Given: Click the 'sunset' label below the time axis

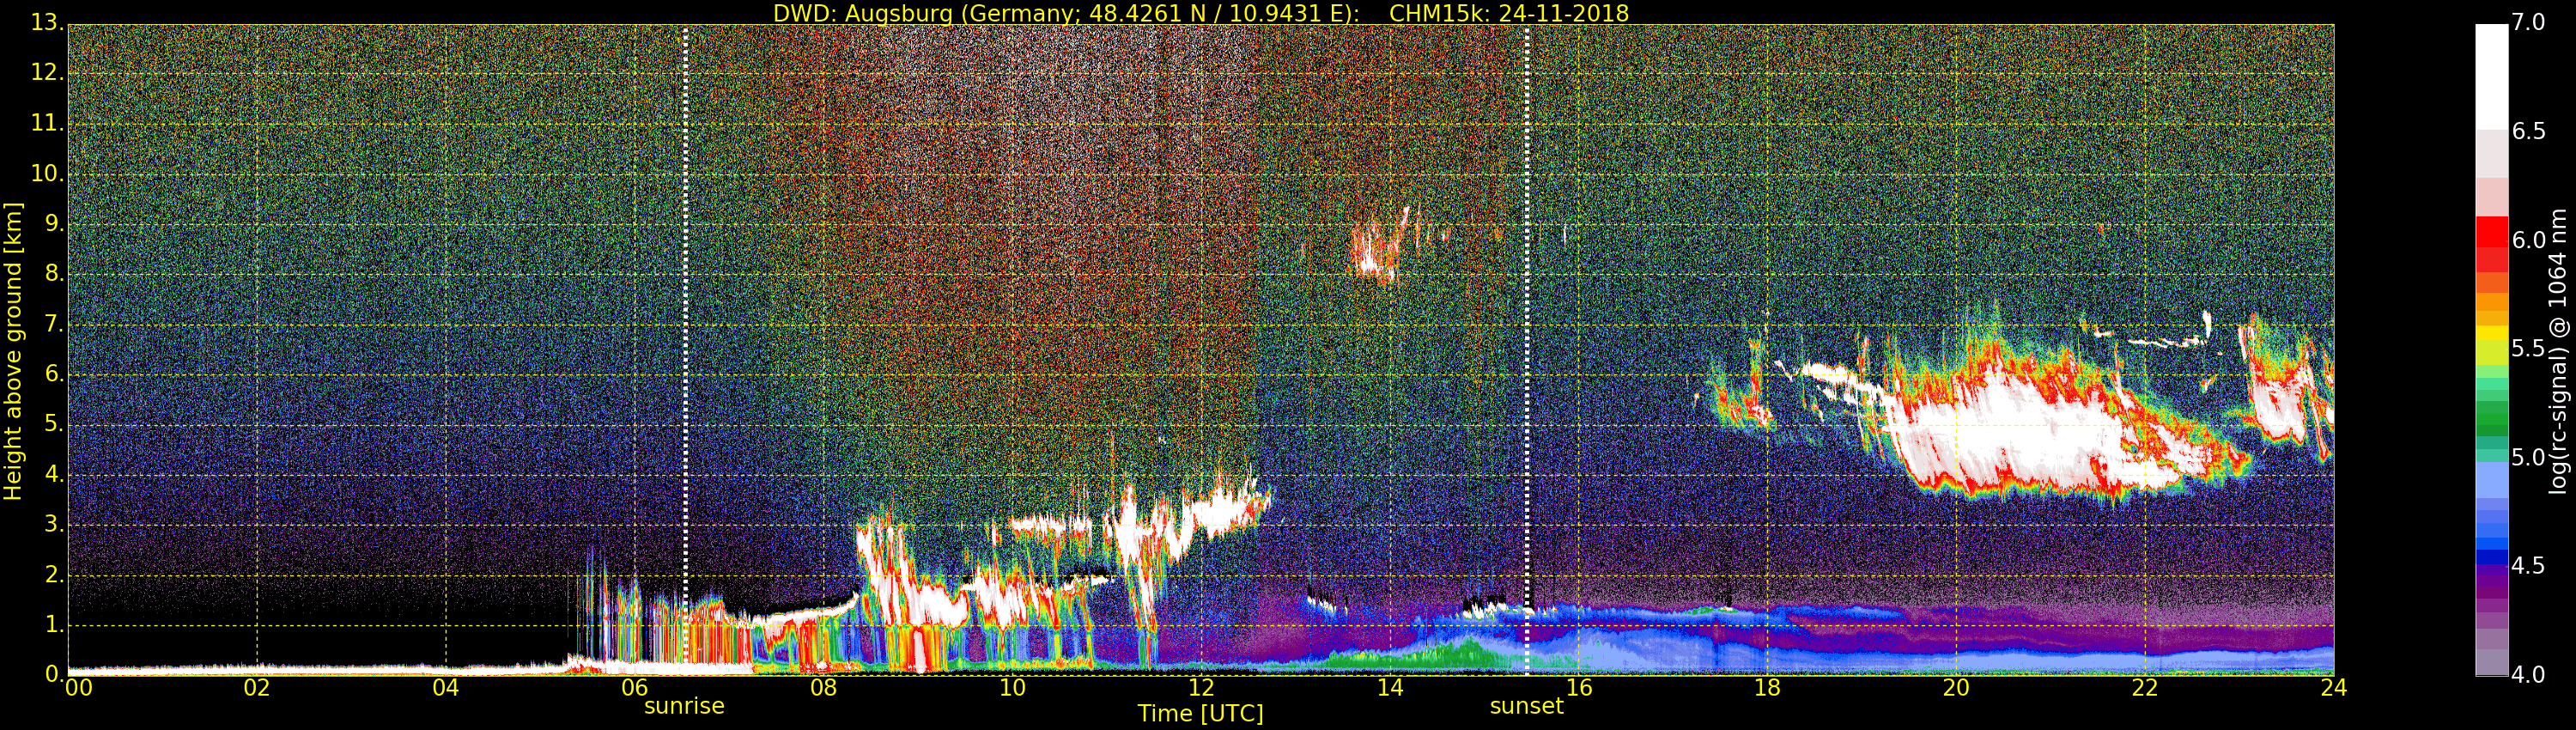Looking at the screenshot, I should click(x=1526, y=706).
